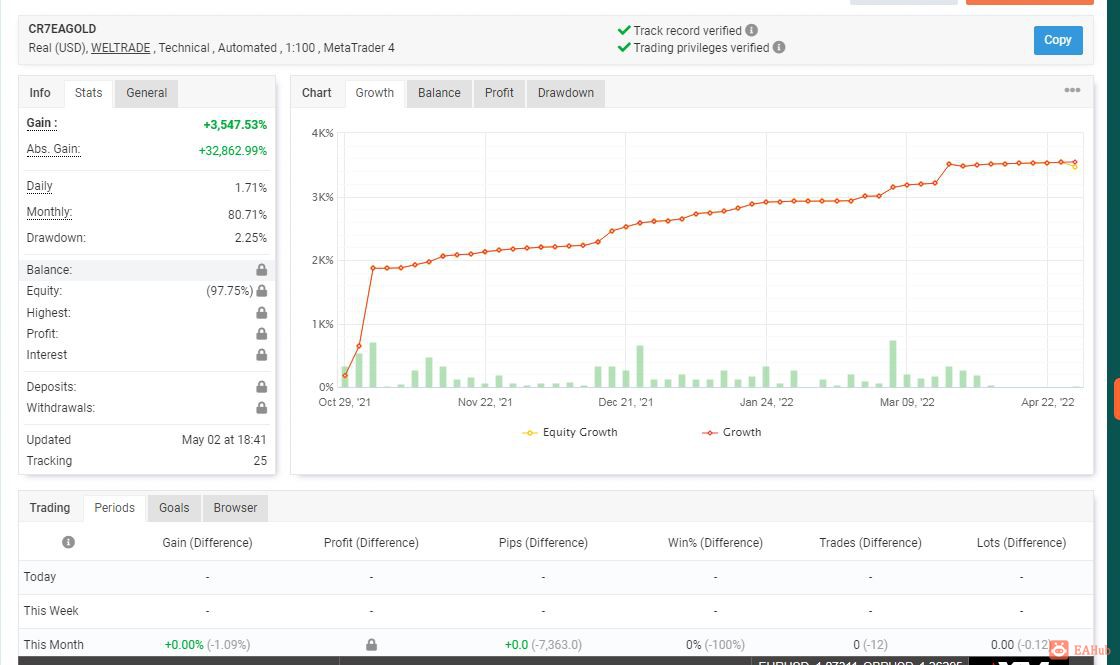Click info icon beside Trading privileges verified
This screenshot has width=1120, height=665.
tap(779, 47)
